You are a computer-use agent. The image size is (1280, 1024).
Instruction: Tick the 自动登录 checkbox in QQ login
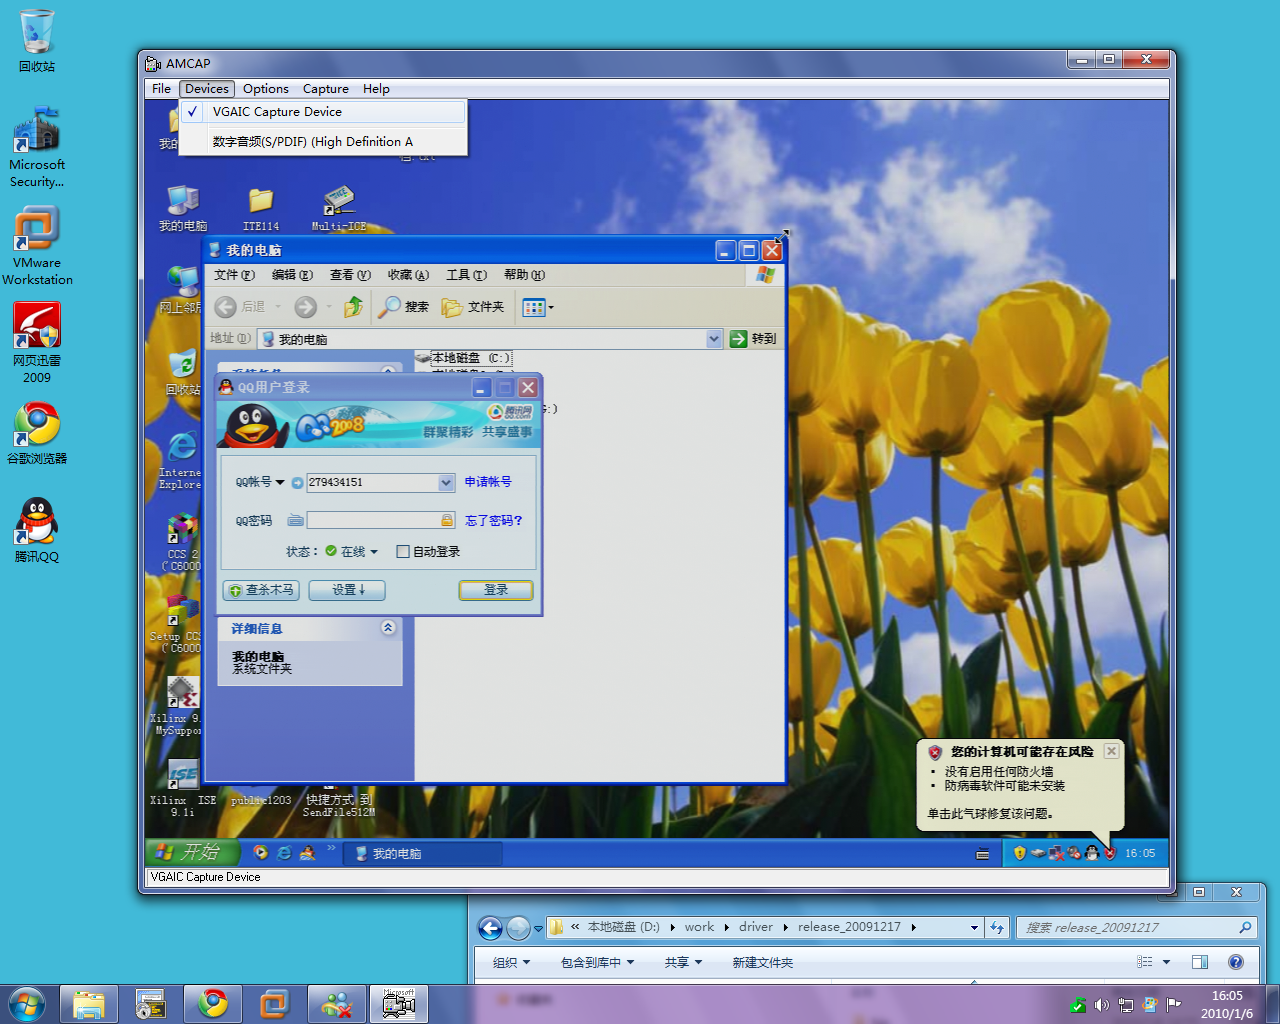[402, 551]
